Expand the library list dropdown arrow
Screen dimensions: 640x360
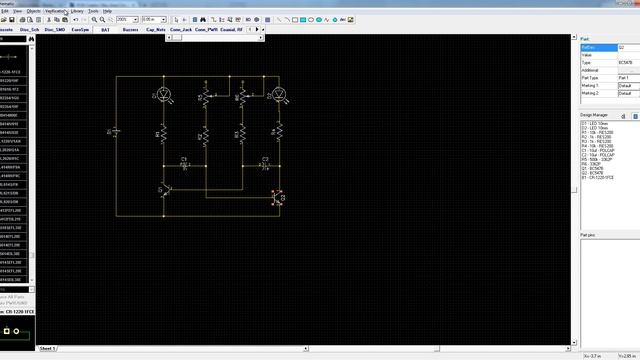31,289
